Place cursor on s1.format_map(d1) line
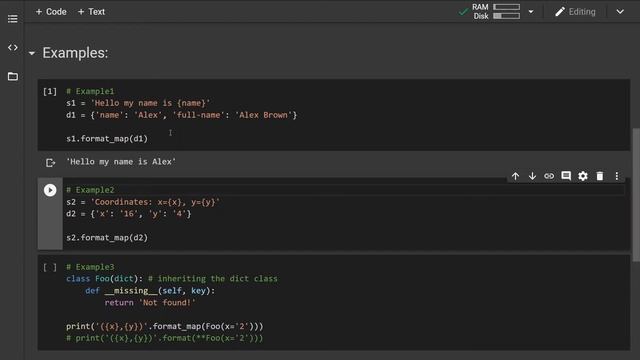 tap(107, 139)
